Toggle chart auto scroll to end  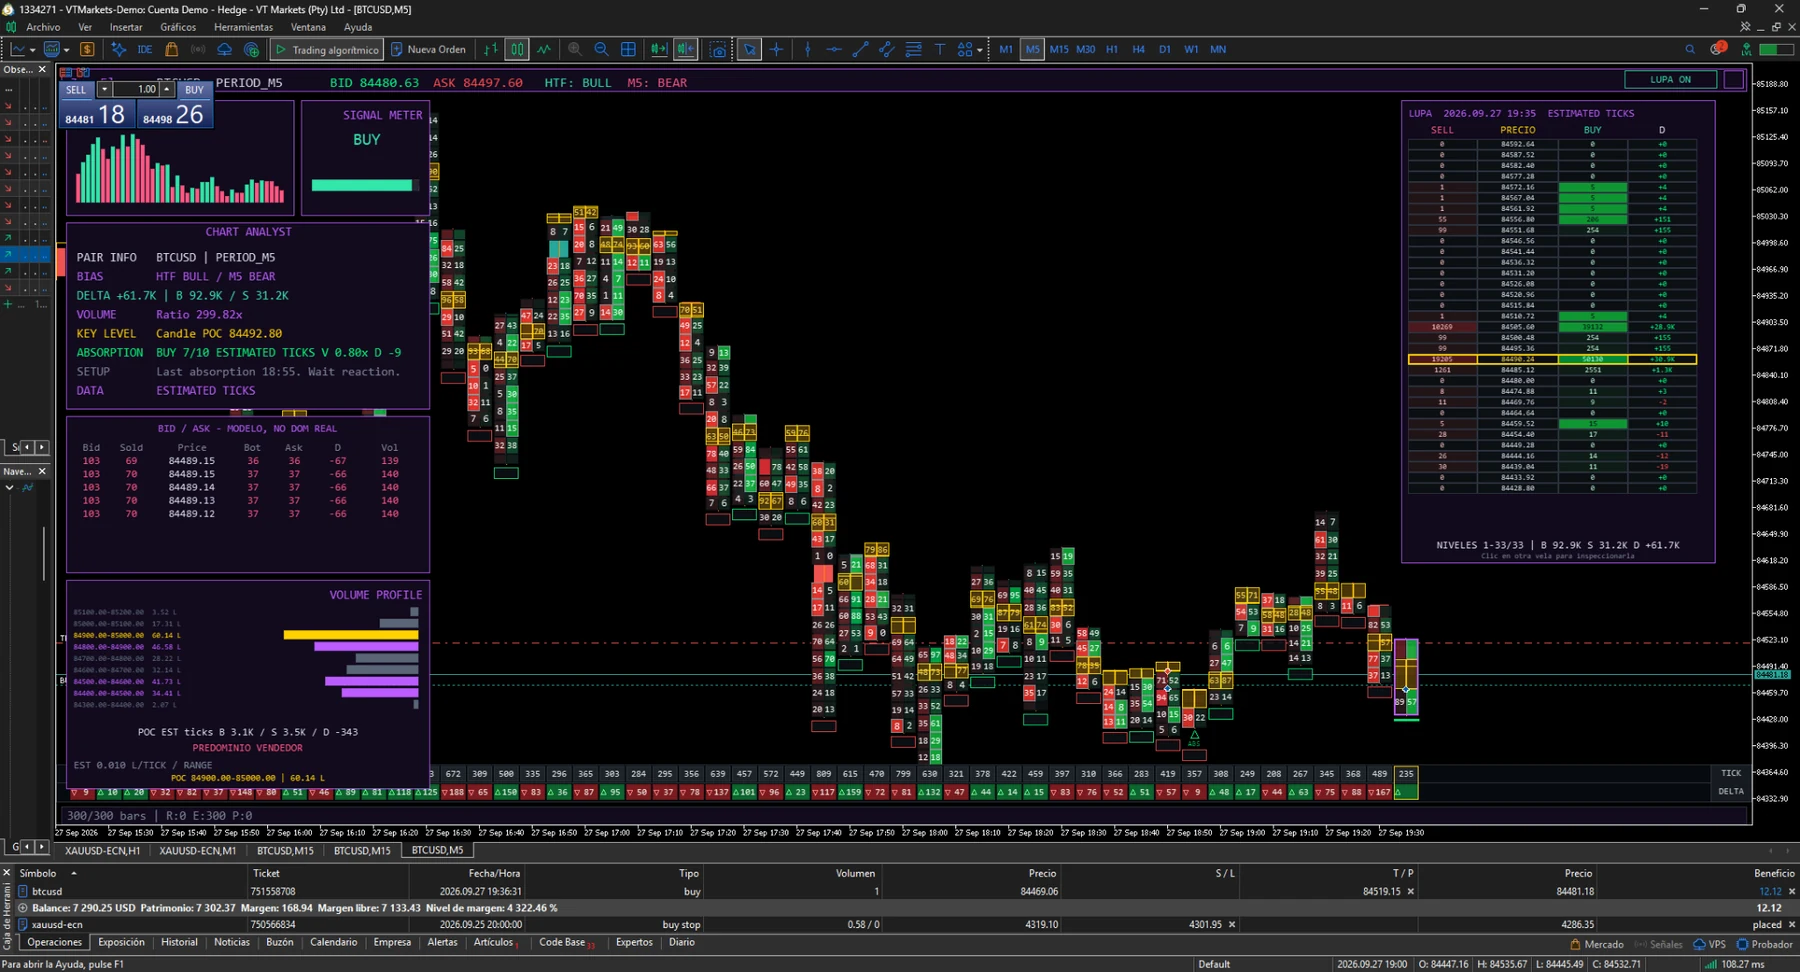(x=659, y=49)
